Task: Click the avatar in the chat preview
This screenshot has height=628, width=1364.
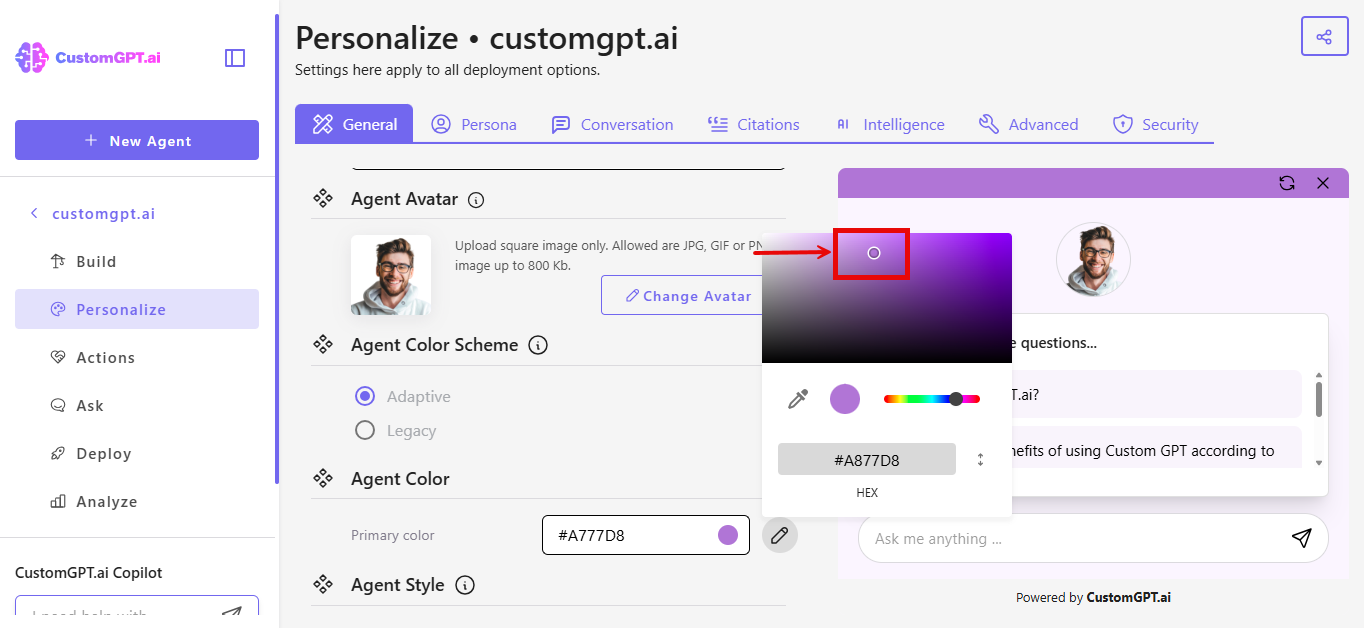Action: click(1093, 259)
